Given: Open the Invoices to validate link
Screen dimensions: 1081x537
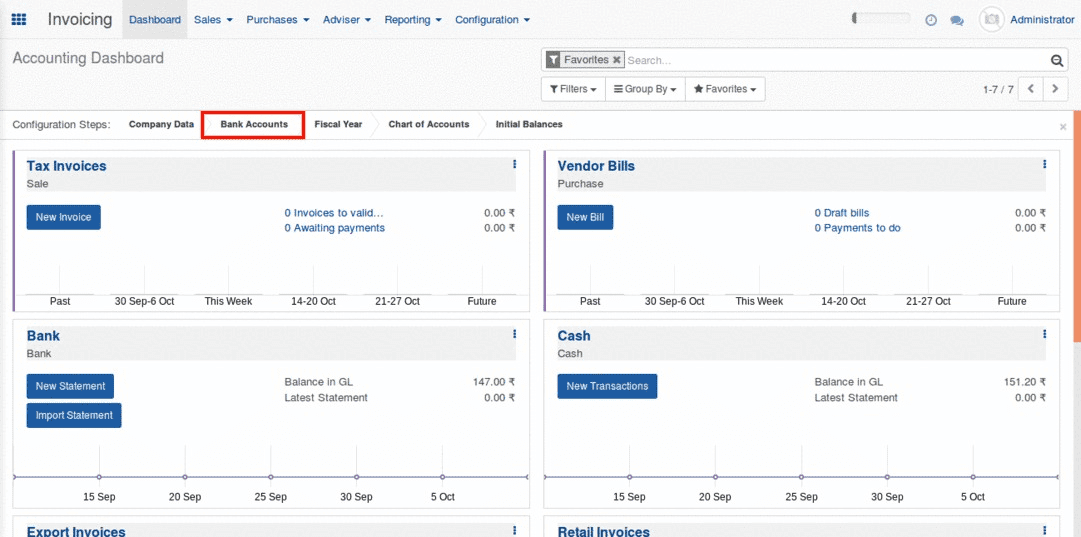Looking at the screenshot, I should (334, 213).
